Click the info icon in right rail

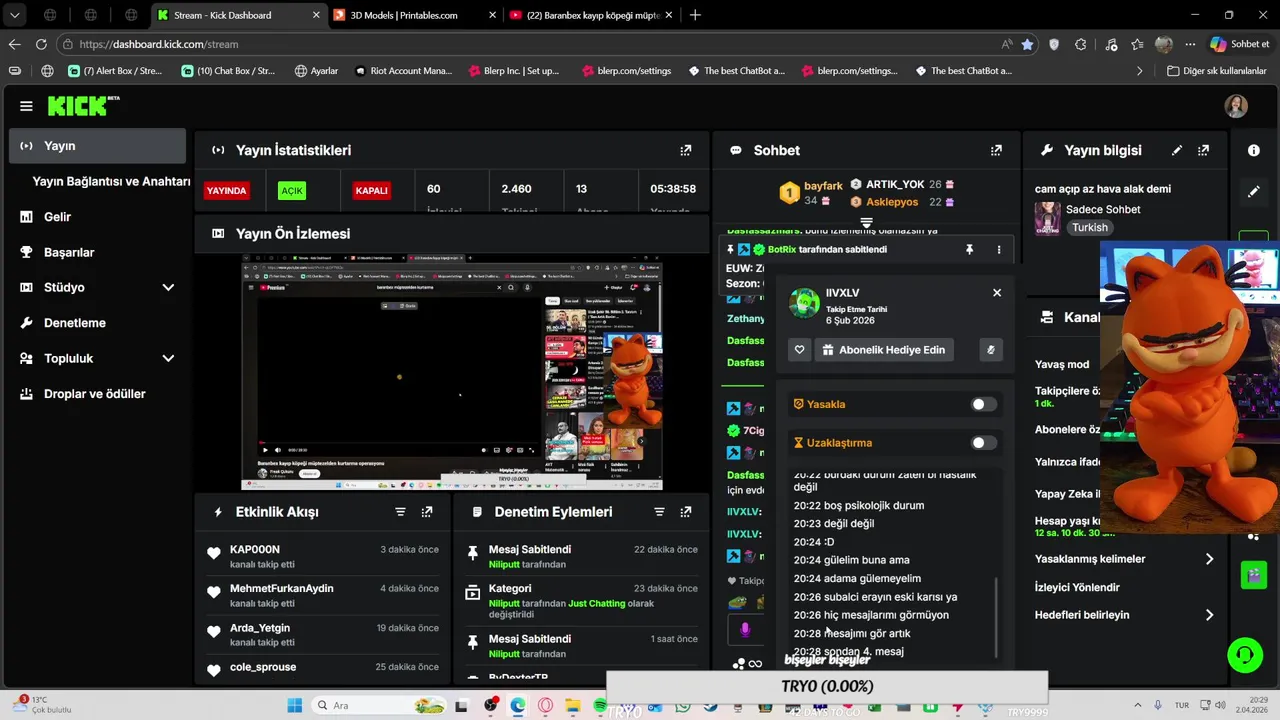1254,150
